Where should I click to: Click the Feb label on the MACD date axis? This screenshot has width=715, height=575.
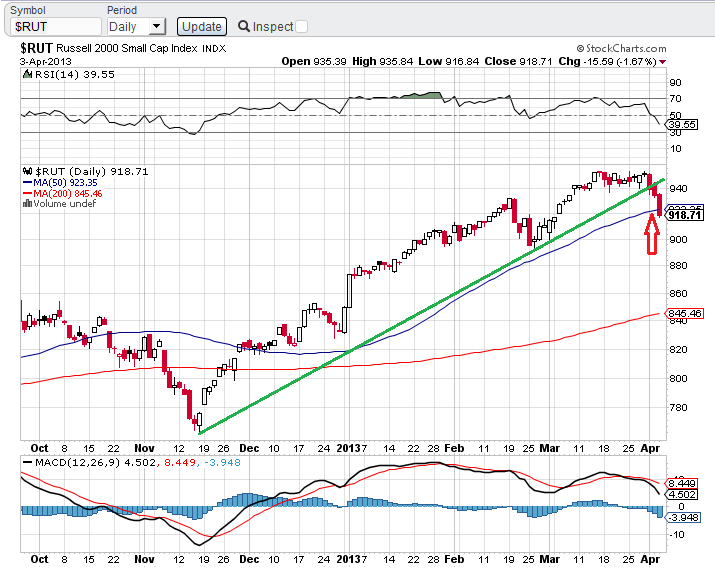(454, 559)
